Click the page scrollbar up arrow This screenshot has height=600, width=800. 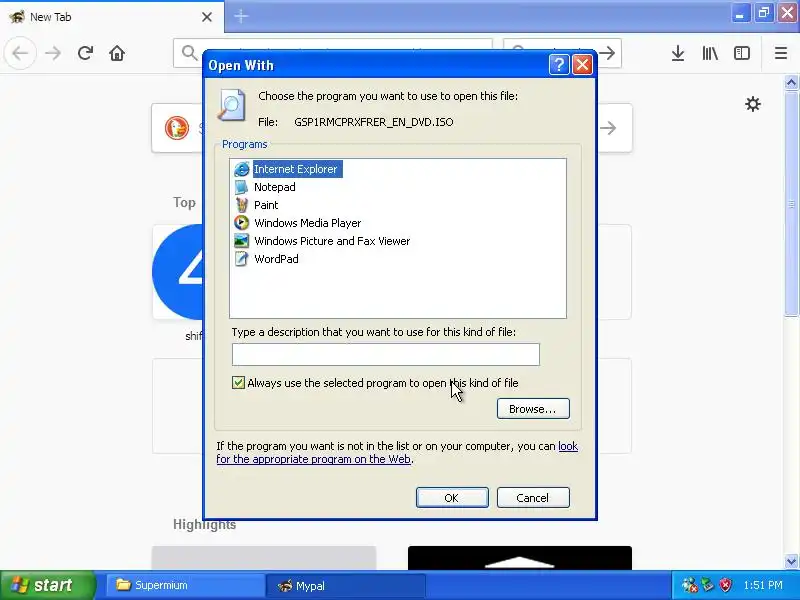coord(791,82)
